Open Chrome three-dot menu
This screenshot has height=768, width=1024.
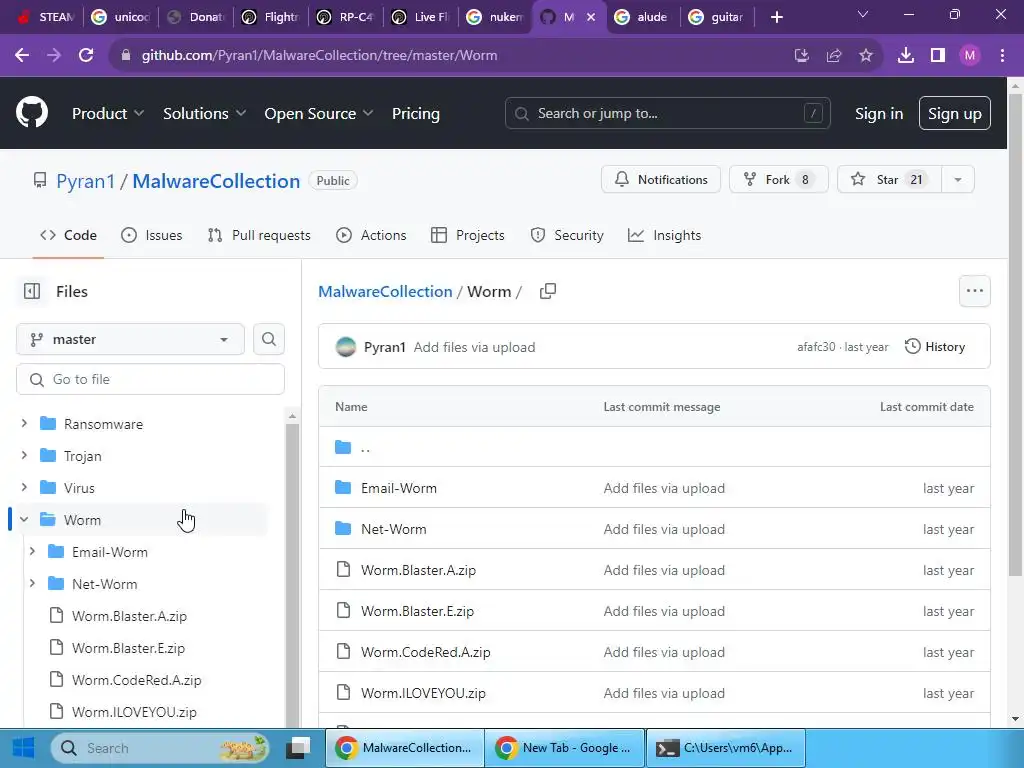(x=1002, y=56)
